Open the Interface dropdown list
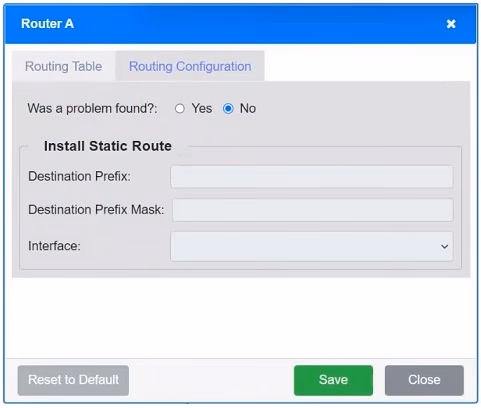 pyautogui.click(x=312, y=246)
